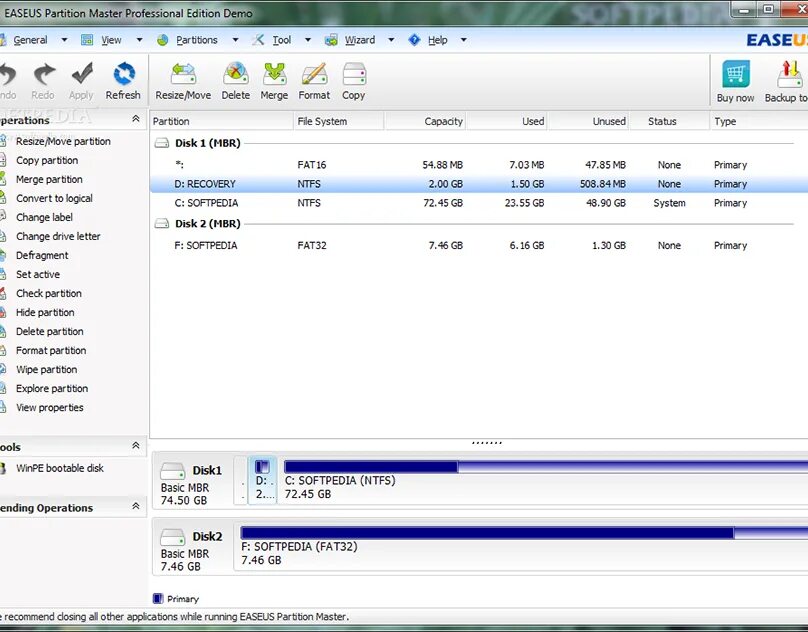Select Defragment operation

(42, 256)
